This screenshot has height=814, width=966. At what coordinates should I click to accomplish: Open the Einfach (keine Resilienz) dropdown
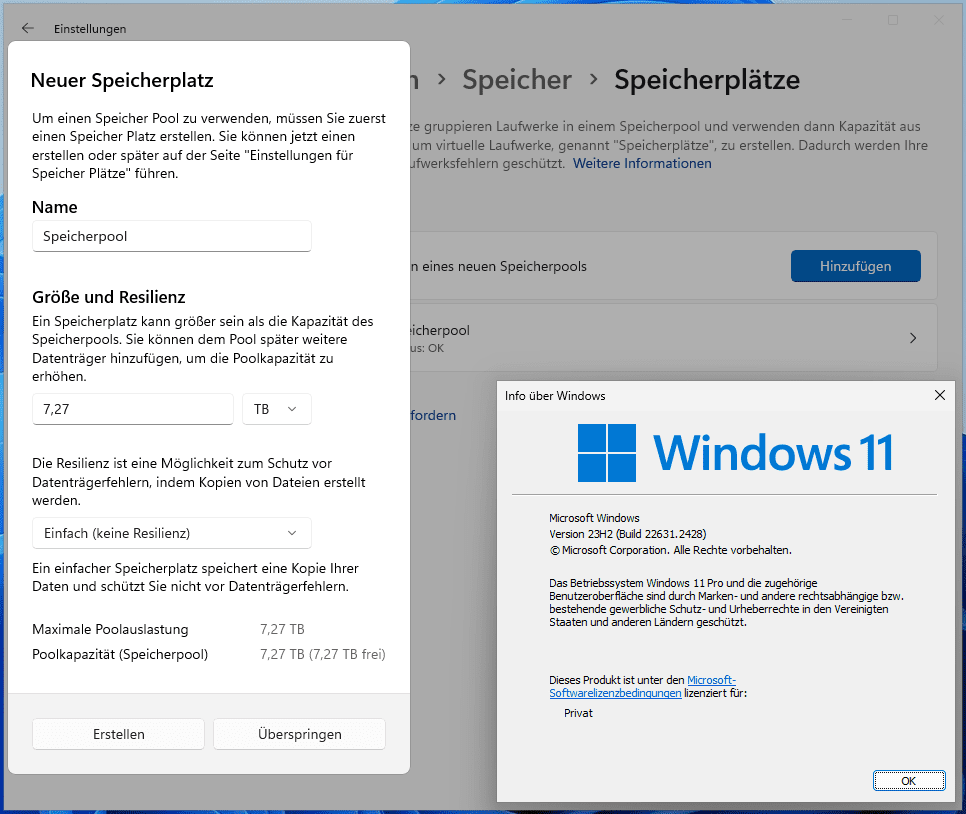click(171, 533)
